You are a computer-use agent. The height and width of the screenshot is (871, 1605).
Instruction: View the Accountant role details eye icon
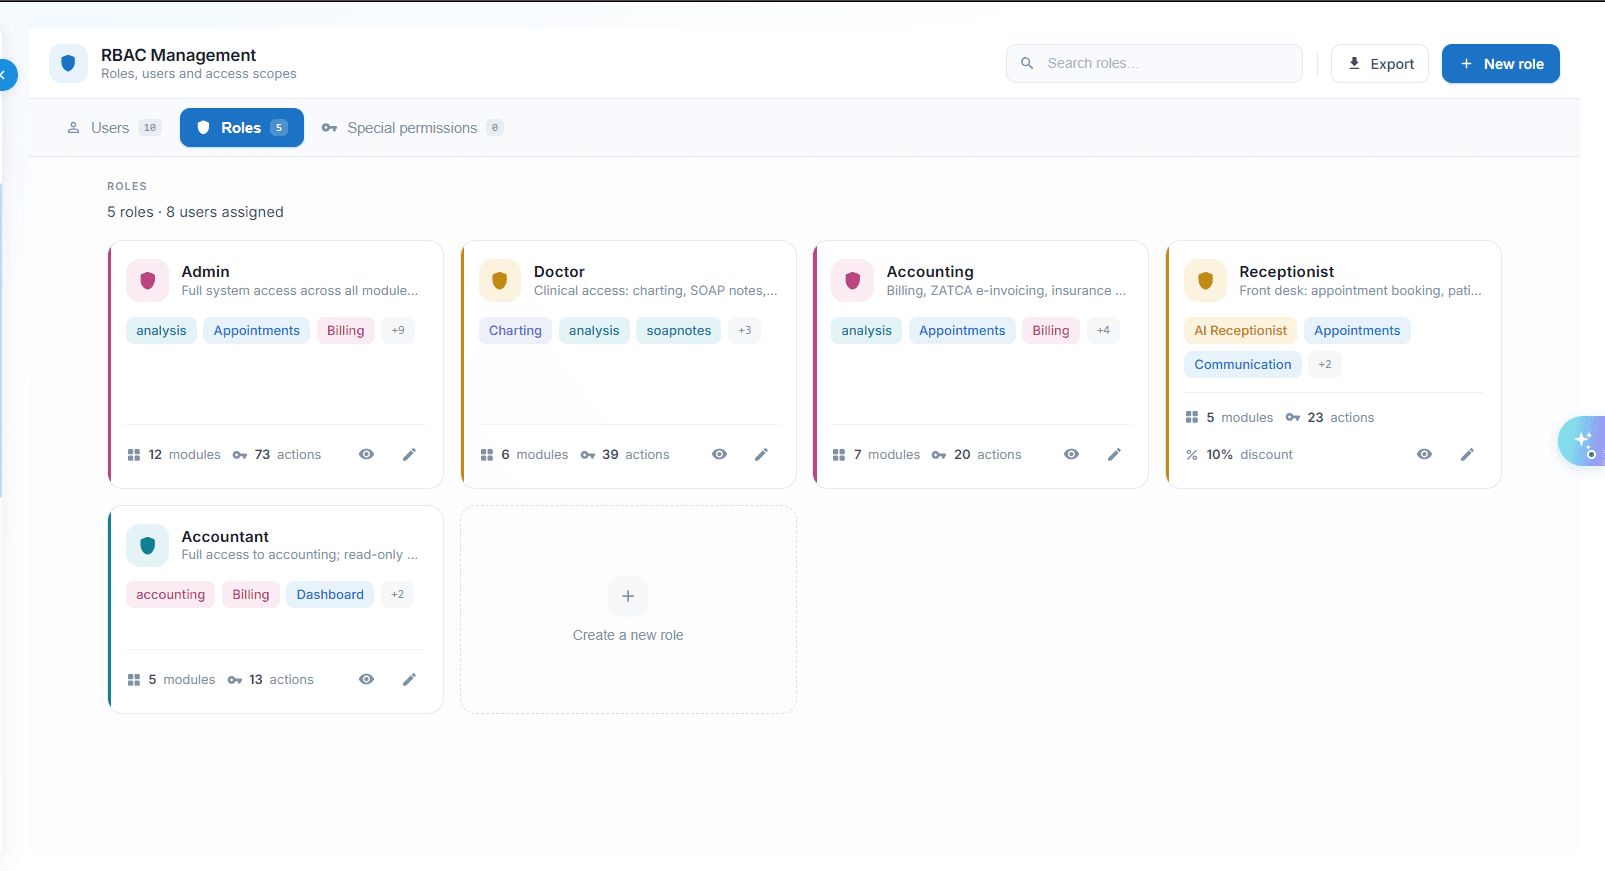[367, 679]
